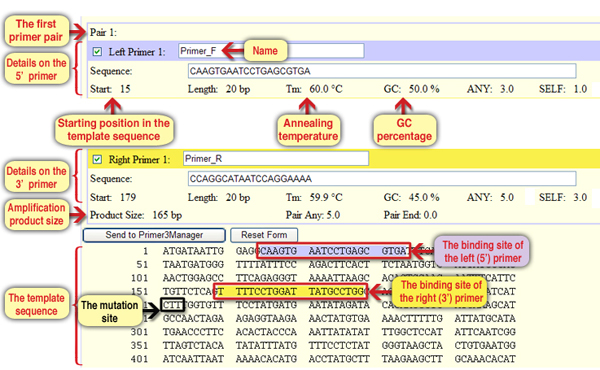The height and width of the screenshot is (370, 600).
Task: Click the Tm value 60.0 °C
Action: (326, 89)
